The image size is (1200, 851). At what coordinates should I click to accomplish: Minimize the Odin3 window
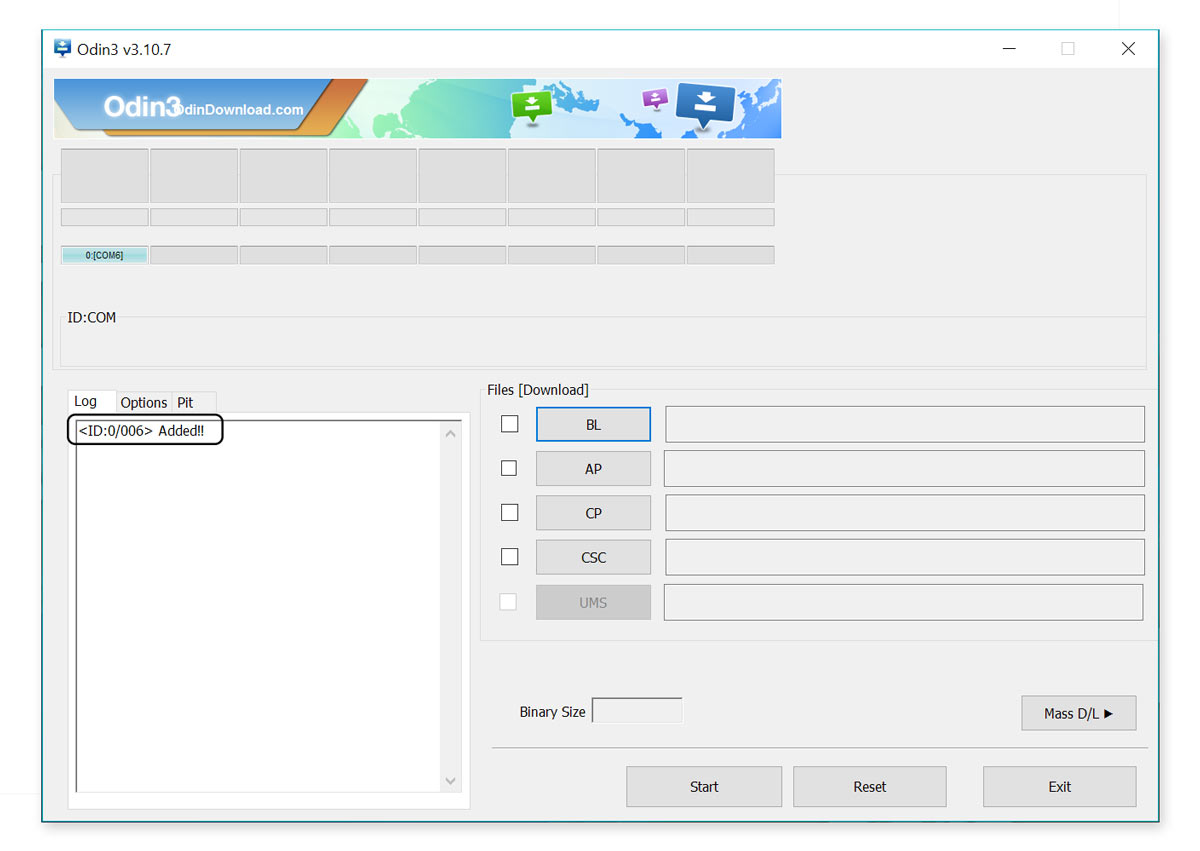(1009, 48)
